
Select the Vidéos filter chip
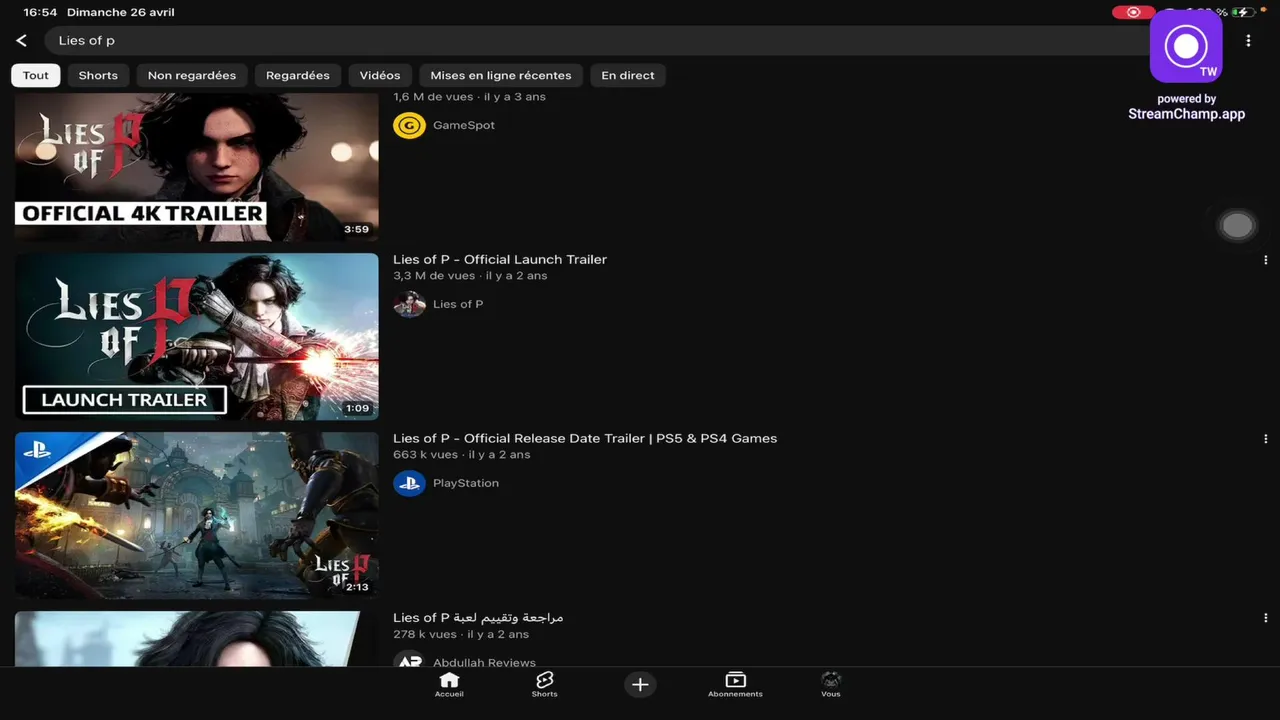pos(380,75)
